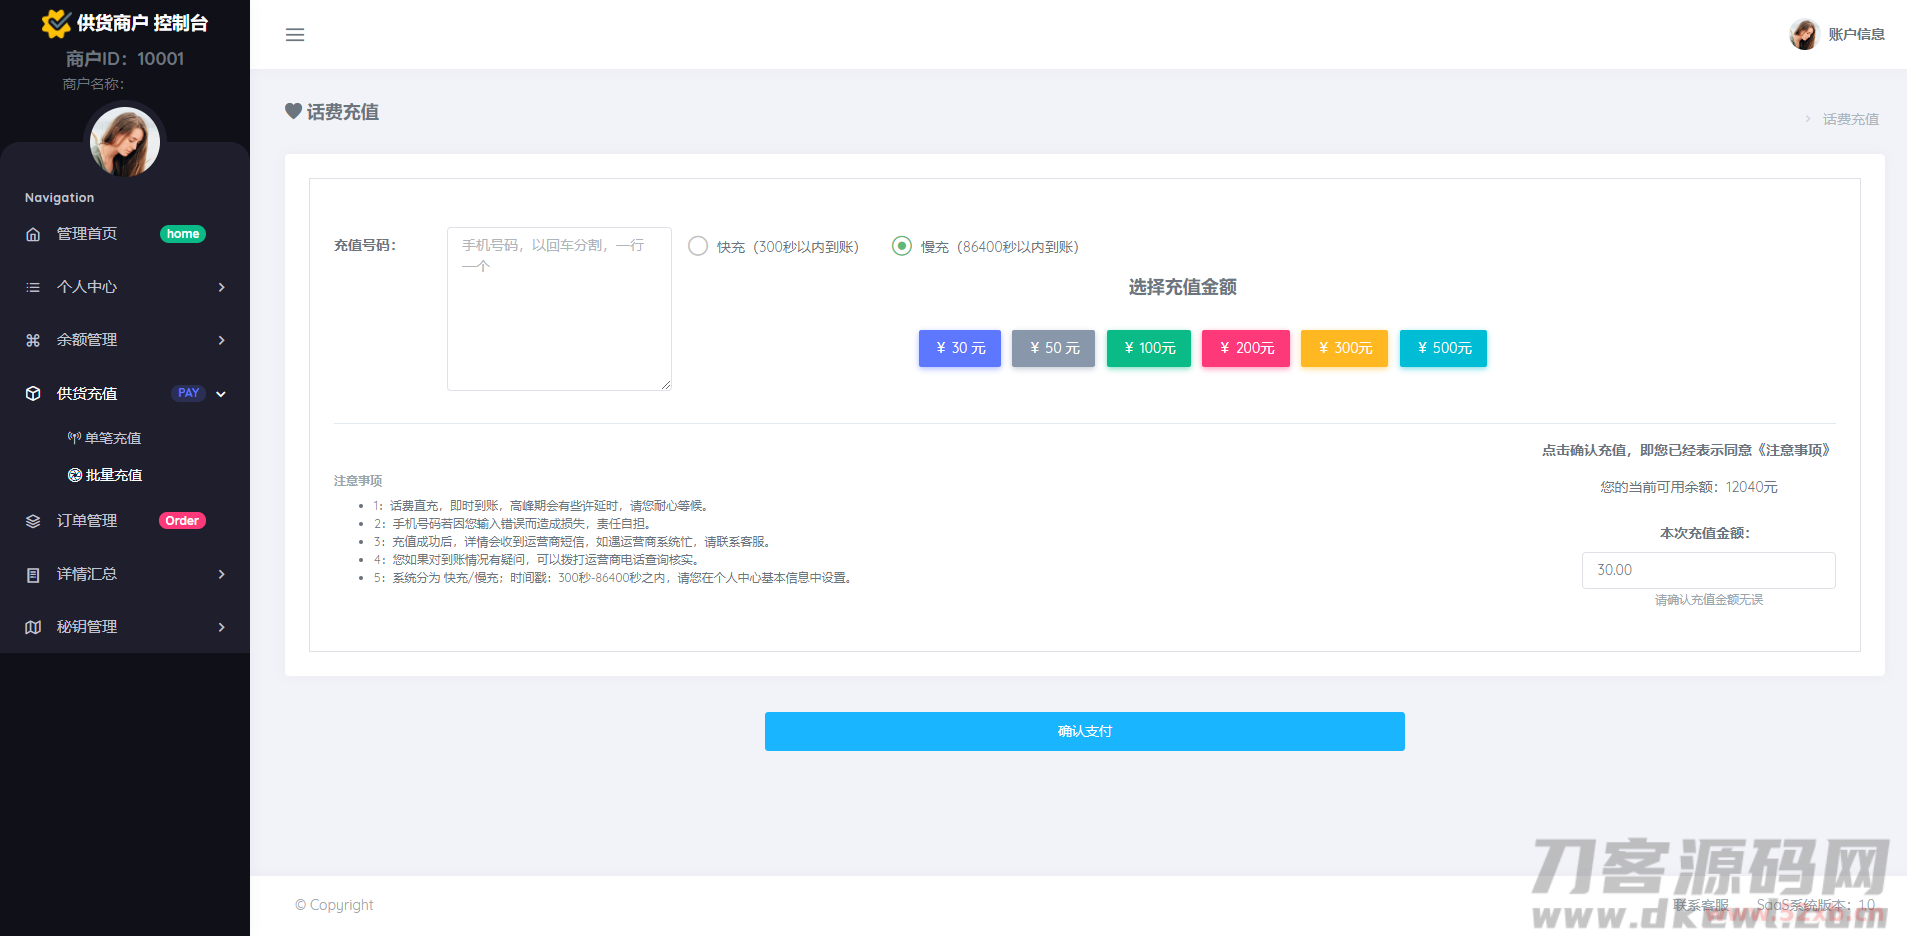Expand the 个人中心 submenu chevron
Image resolution: width=1907 pixels, height=936 pixels.
point(221,287)
